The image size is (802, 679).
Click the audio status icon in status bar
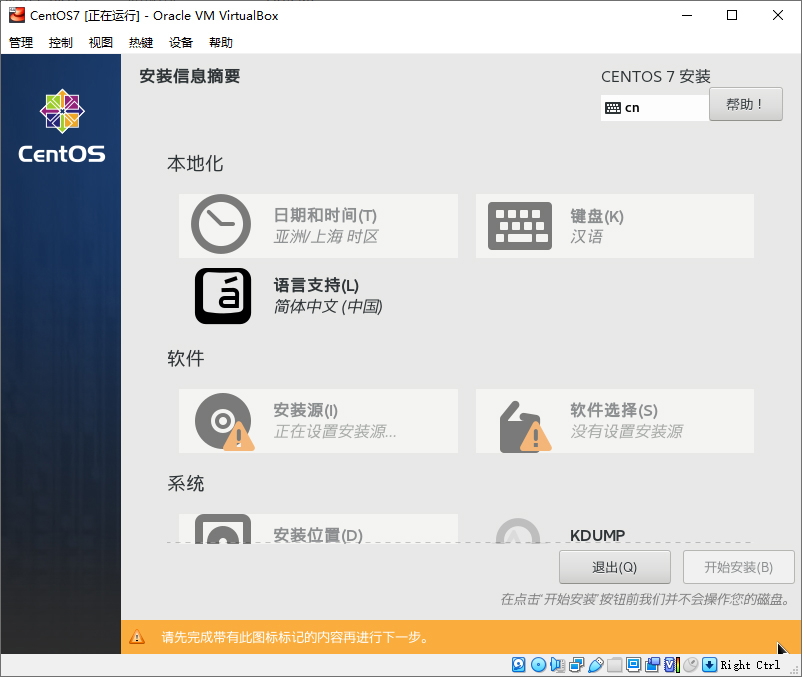tap(558, 664)
